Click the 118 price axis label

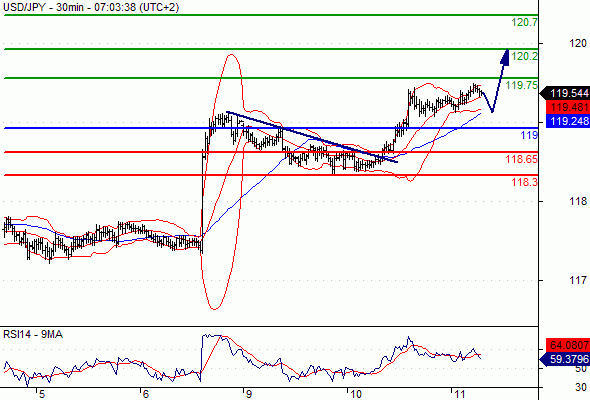click(578, 201)
